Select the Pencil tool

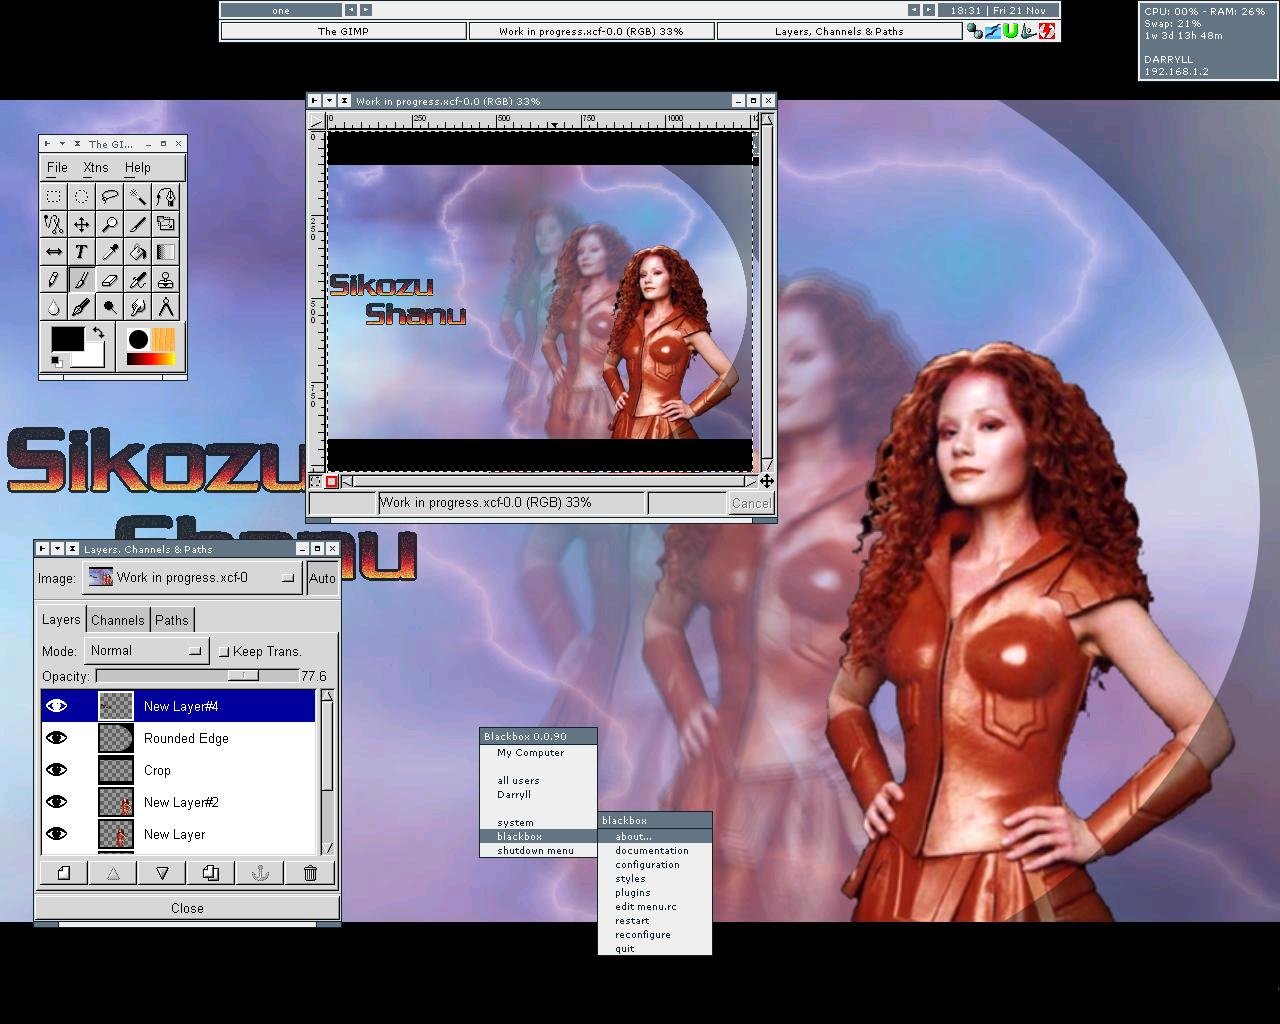tap(54, 280)
